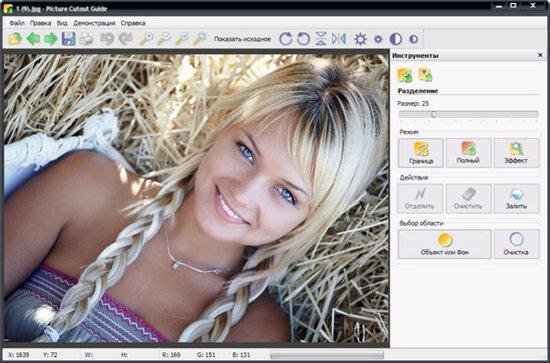Click the second magnifier zoom icon
Viewport: 550px width, 363px height.
(x=164, y=39)
